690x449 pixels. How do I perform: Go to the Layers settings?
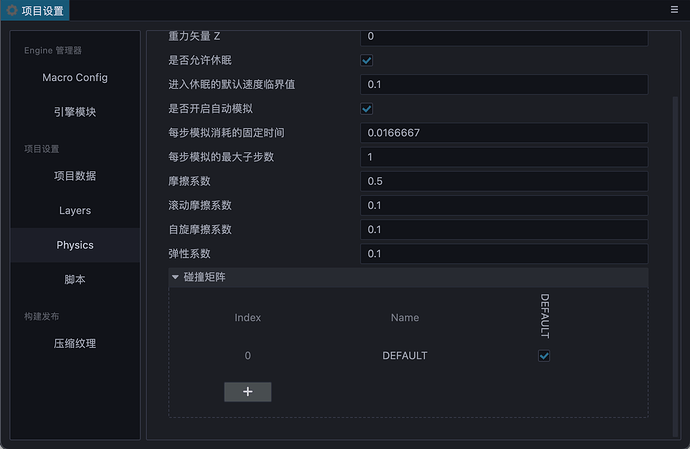click(75, 211)
